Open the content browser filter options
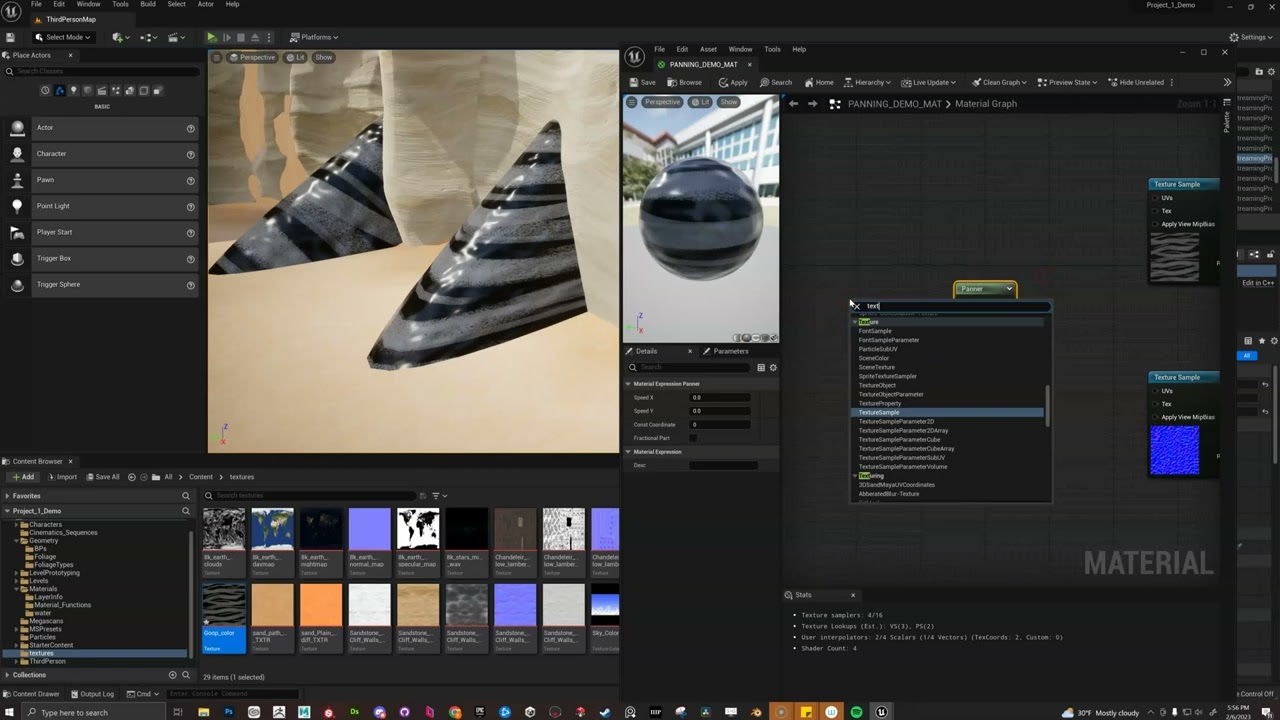The image size is (1280, 720). 438,496
